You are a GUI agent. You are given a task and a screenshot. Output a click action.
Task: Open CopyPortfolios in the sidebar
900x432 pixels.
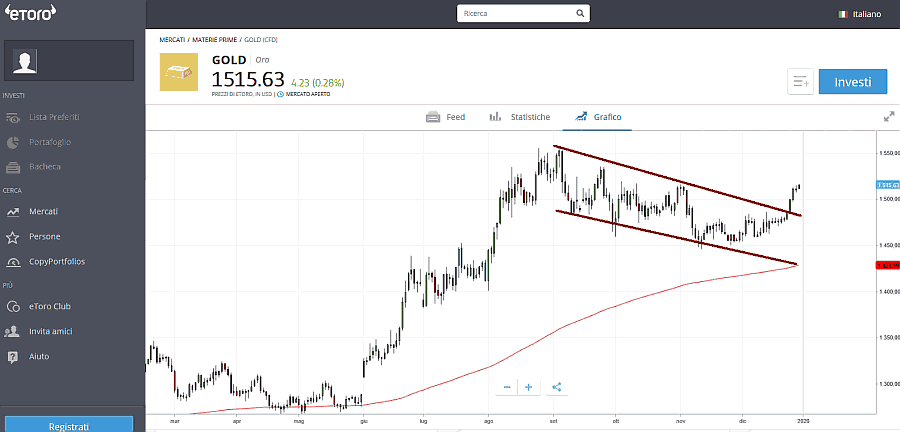[57, 261]
